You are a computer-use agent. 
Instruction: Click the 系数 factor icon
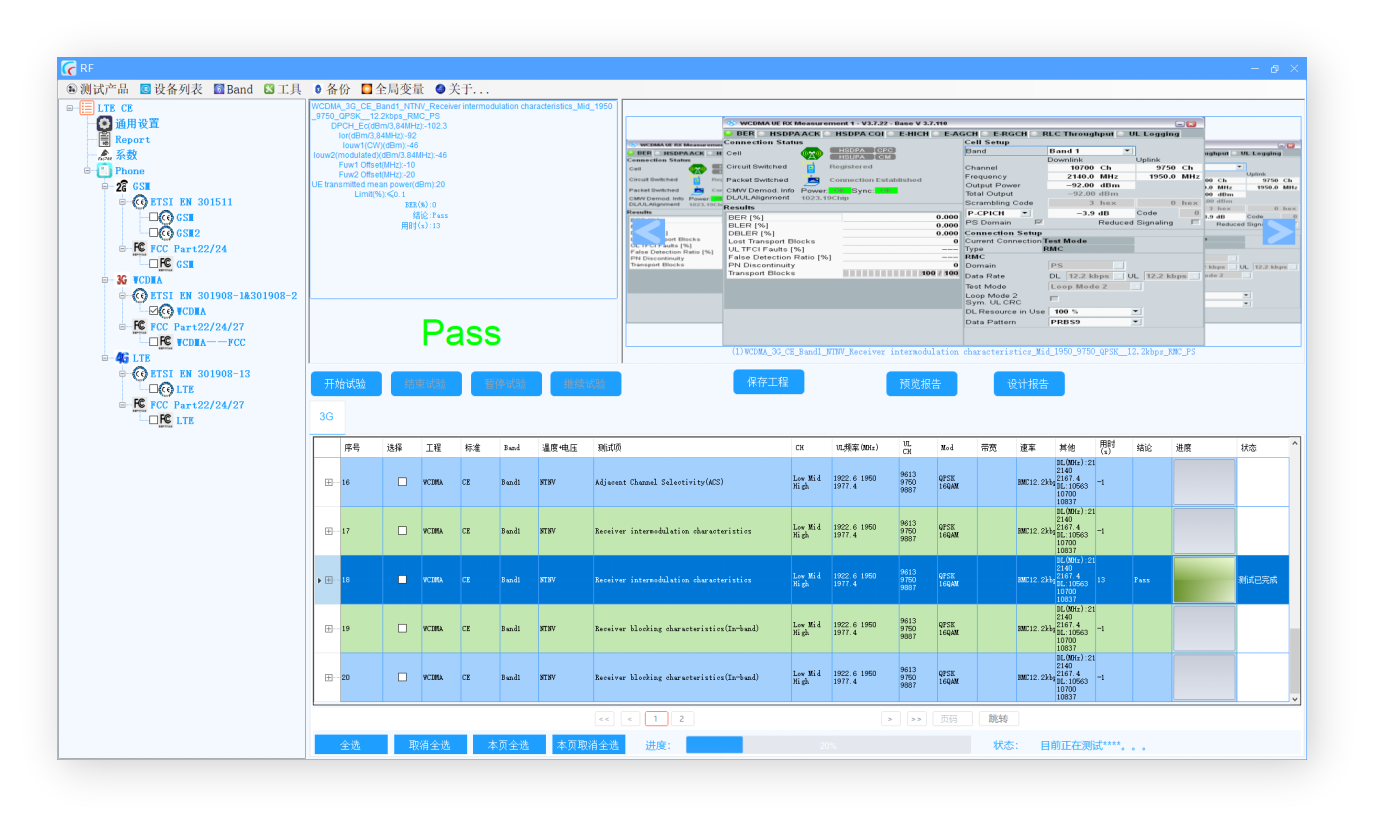click(x=104, y=155)
